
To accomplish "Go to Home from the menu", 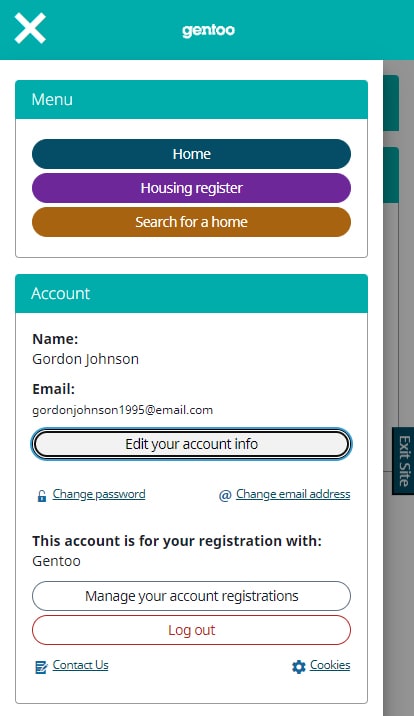I will click(x=191, y=154).
